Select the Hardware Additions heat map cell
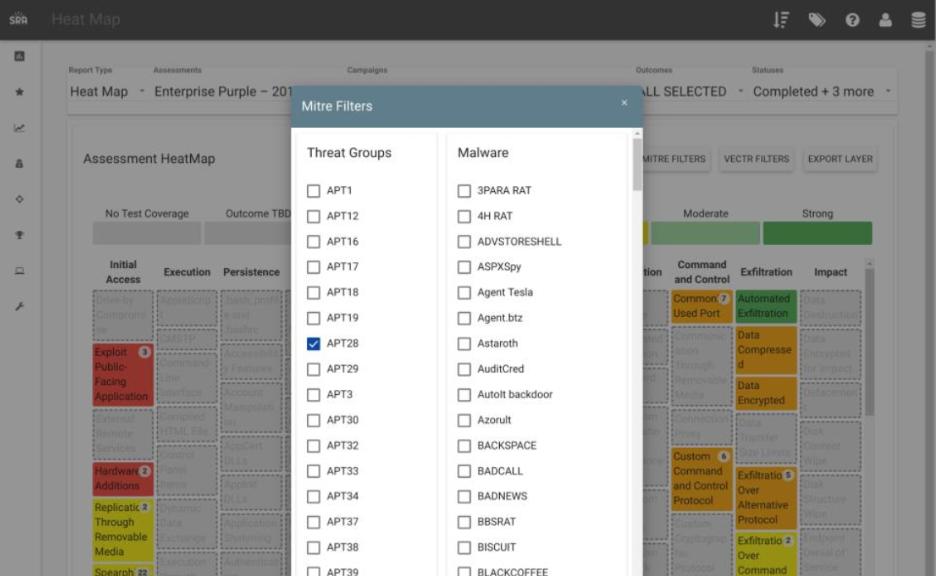This screenshot has width=936, height=576. click(123, 479)
